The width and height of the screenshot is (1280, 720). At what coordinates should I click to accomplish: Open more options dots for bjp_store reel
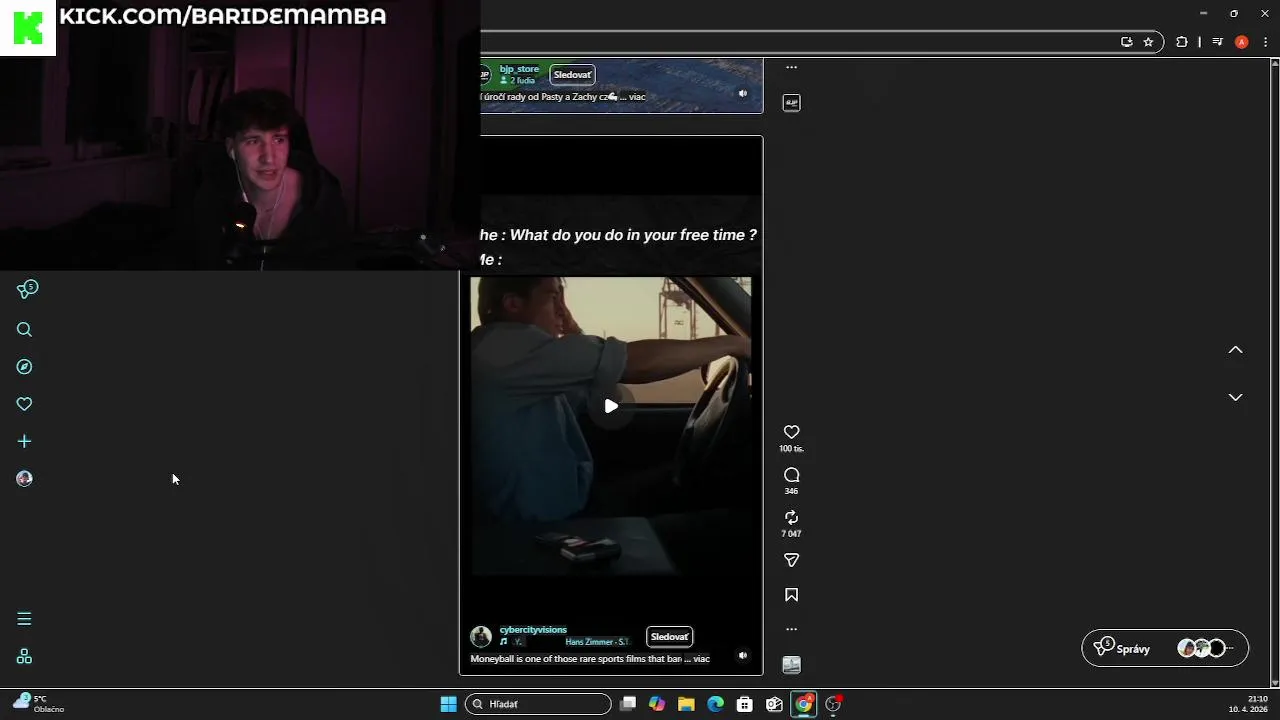pos(791,67)
